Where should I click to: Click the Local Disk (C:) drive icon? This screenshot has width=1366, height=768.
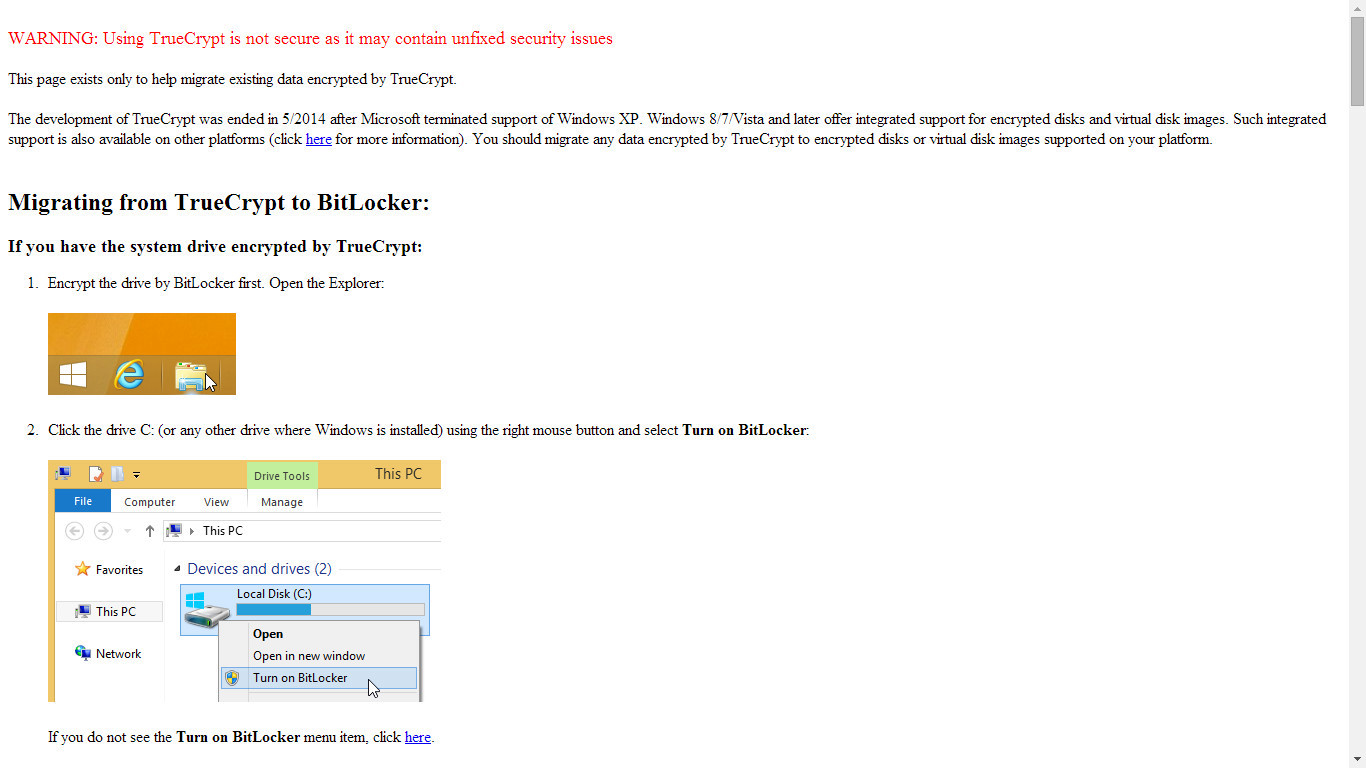pyautogui.click(x=207, y=609)
